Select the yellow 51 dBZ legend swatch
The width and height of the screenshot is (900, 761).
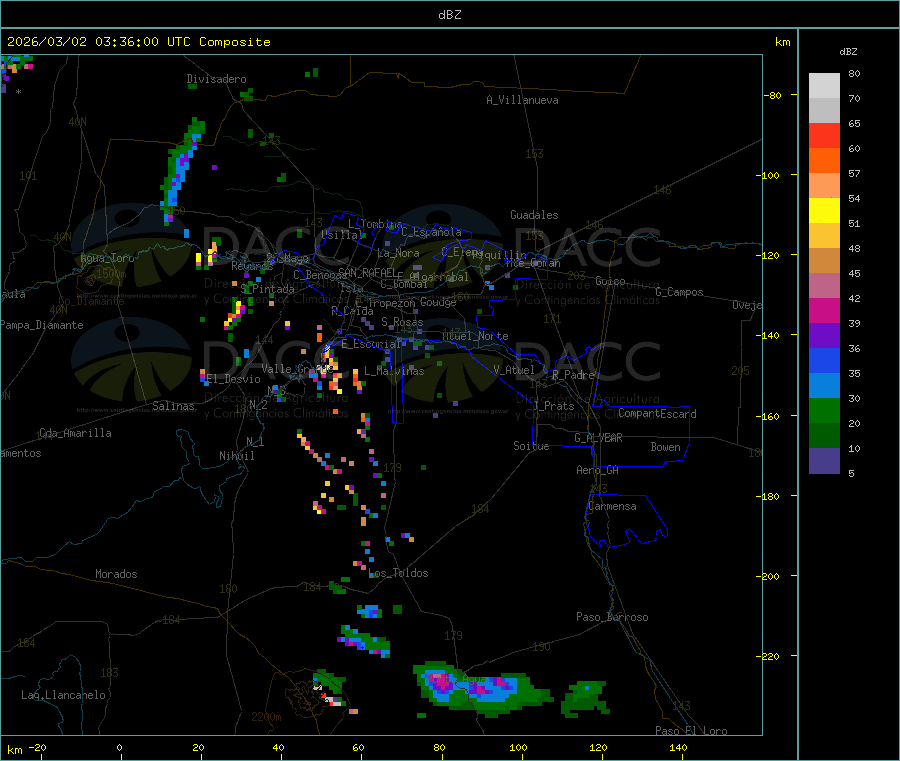(824, 211)
